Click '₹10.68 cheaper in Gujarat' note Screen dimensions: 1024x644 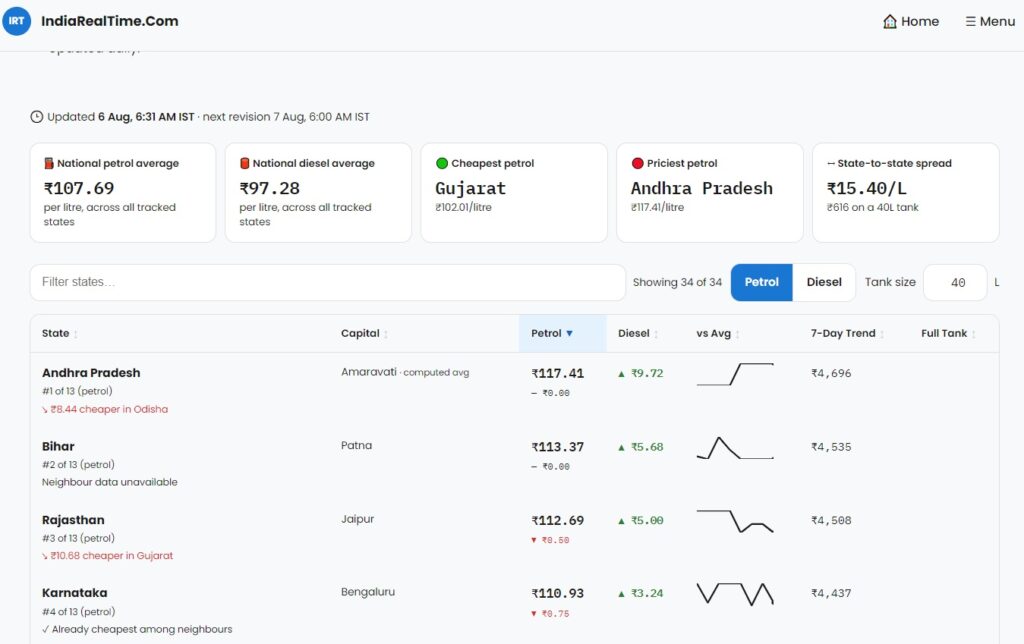(108, 556)
